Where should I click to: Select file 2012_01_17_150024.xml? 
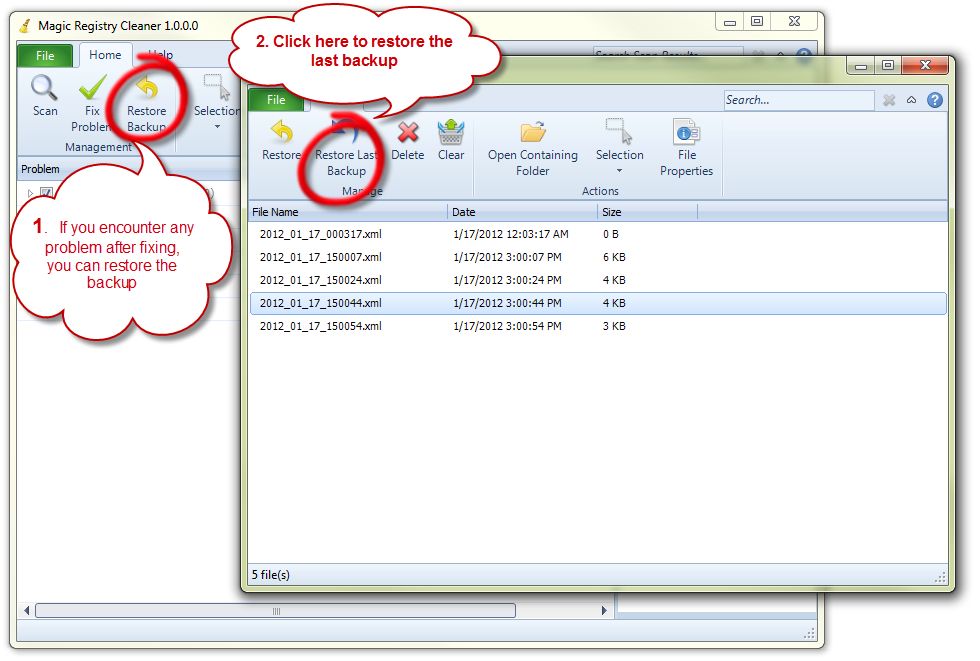(321, 281)
